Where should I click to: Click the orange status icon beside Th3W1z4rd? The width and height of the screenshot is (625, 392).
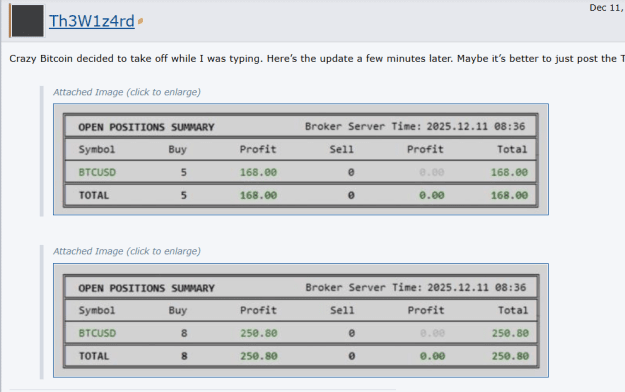pos(140,21)
